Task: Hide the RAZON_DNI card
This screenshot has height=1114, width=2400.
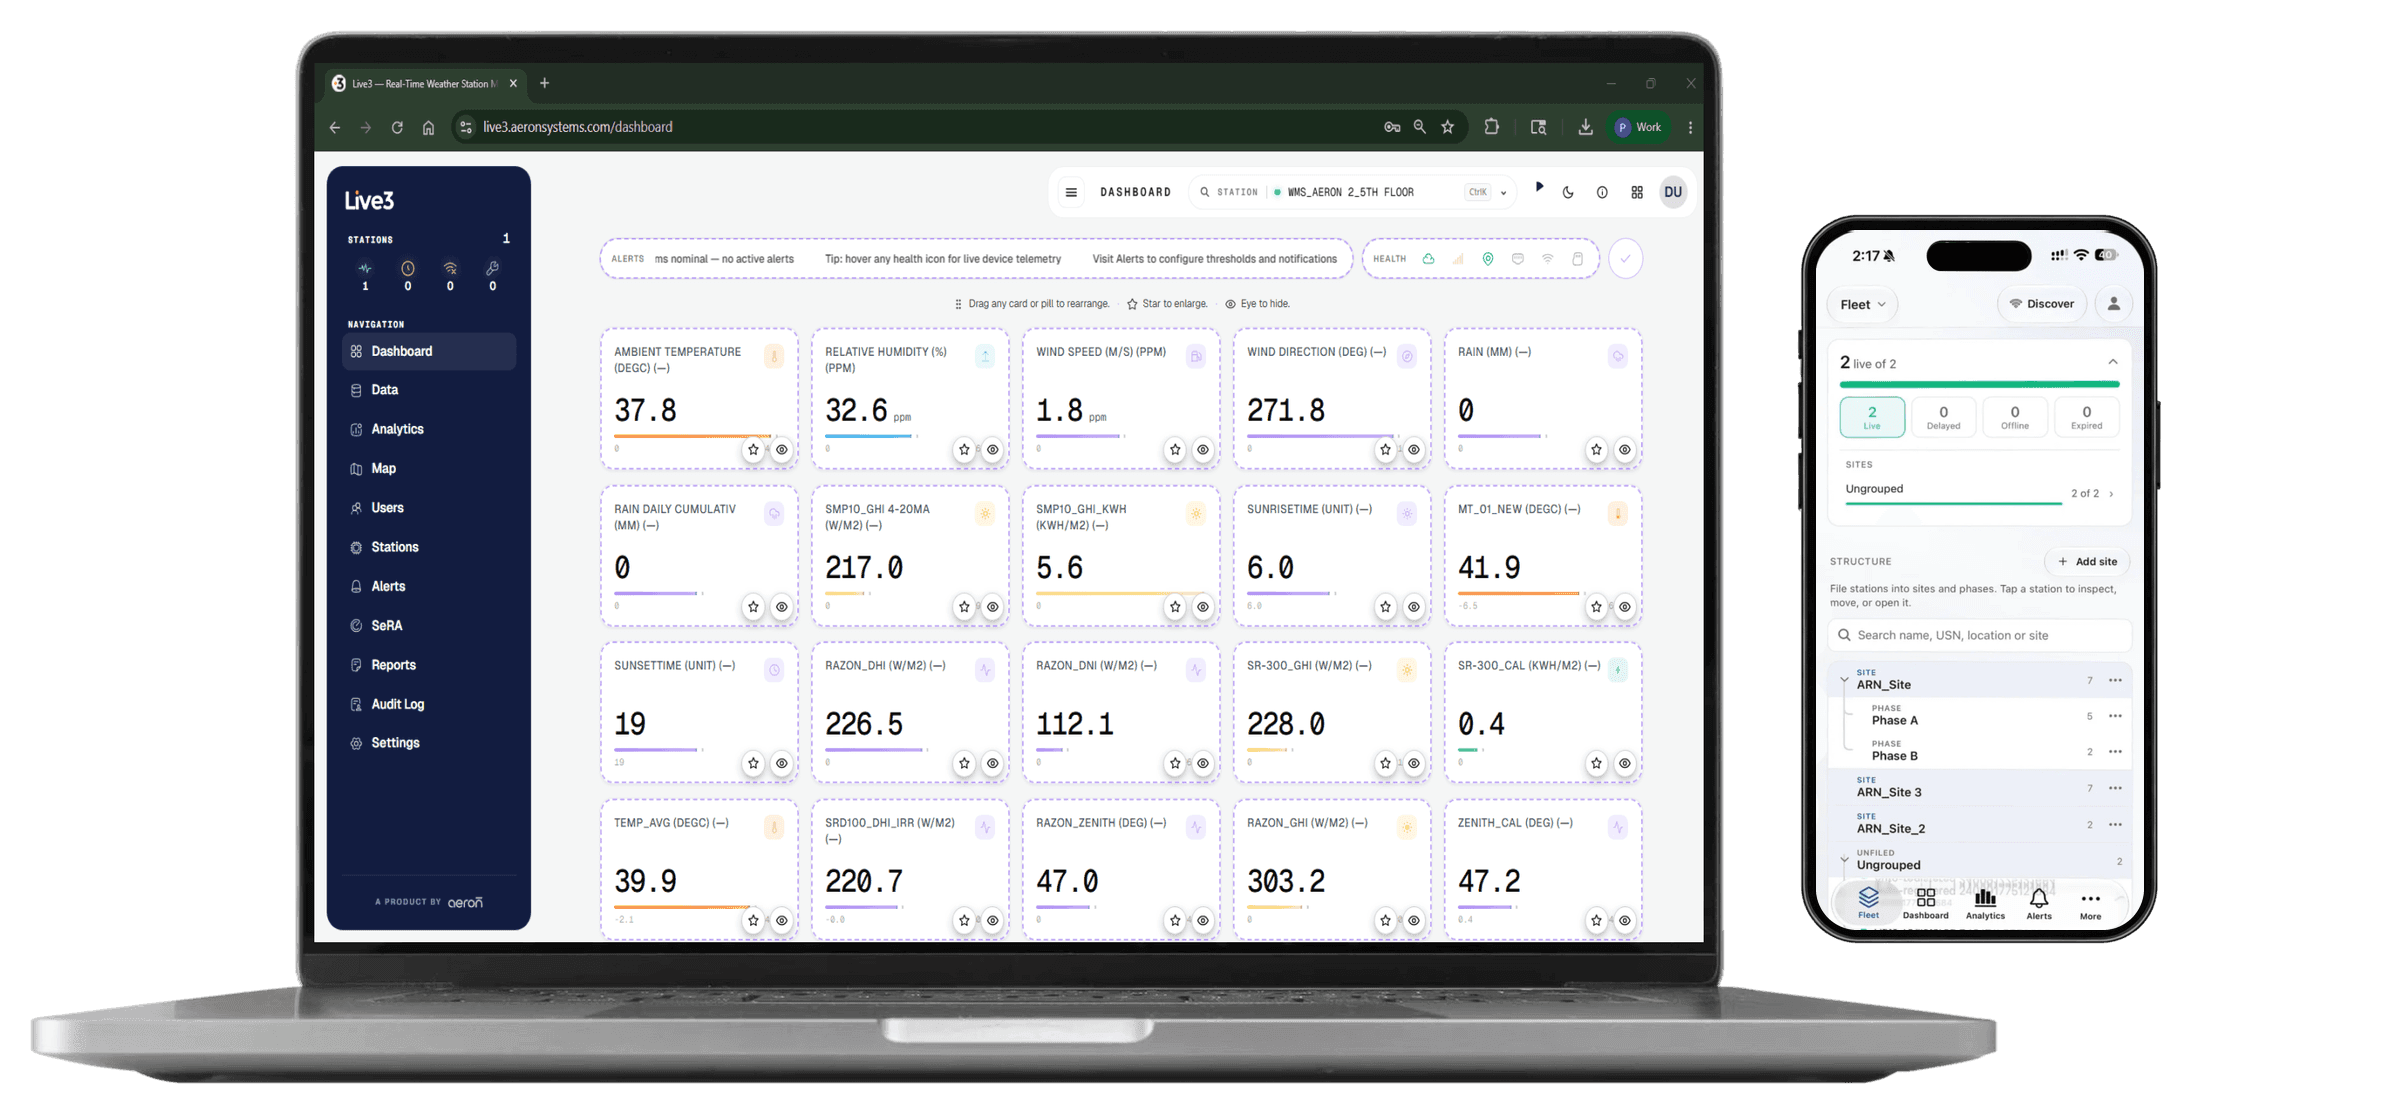Action: point(1203,763)
